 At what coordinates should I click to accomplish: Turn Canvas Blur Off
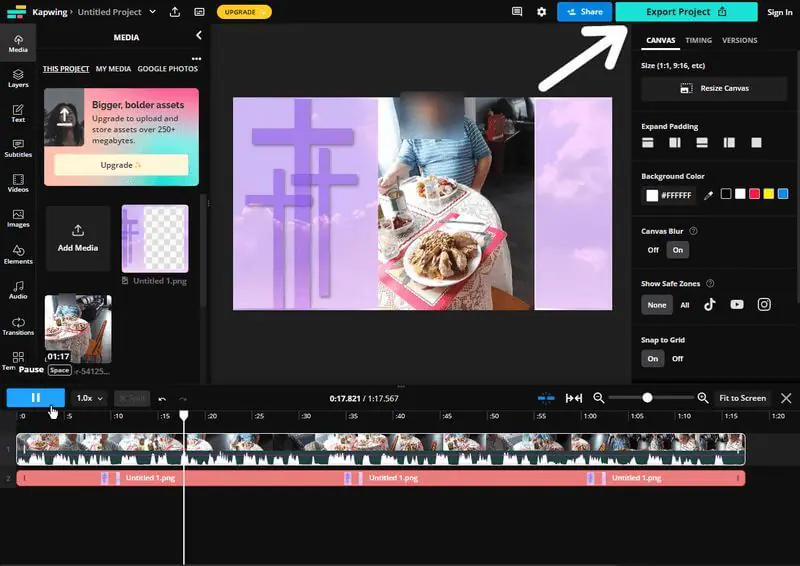point(653,250)
